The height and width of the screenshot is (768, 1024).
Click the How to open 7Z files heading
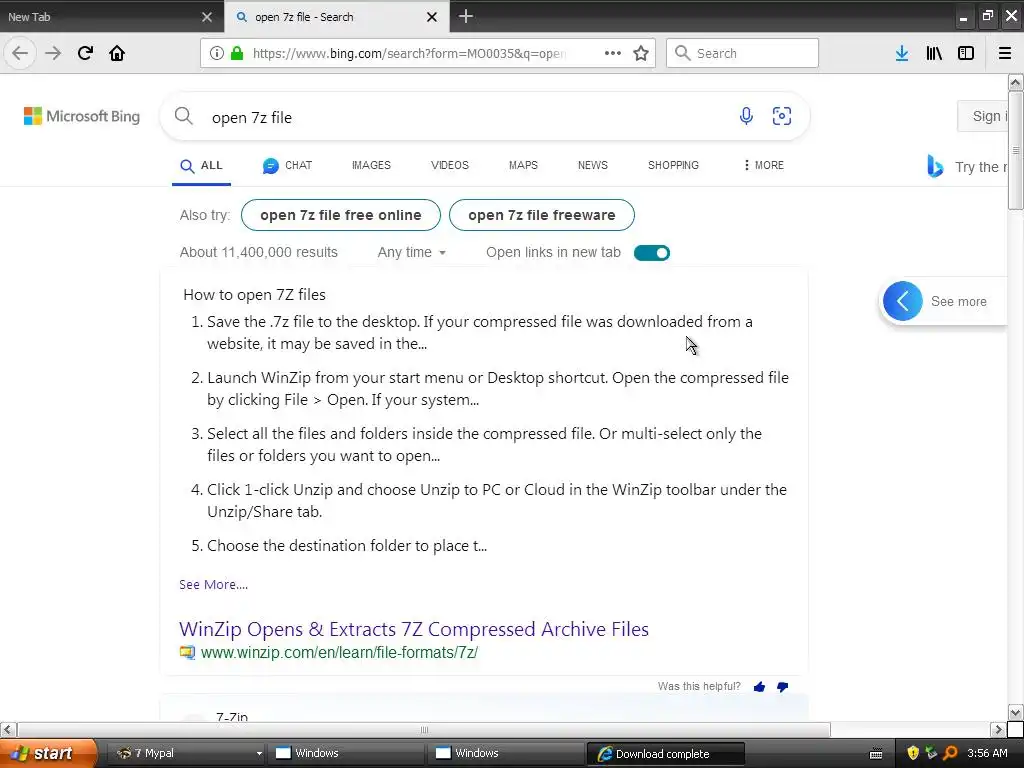tap(254, 295)
